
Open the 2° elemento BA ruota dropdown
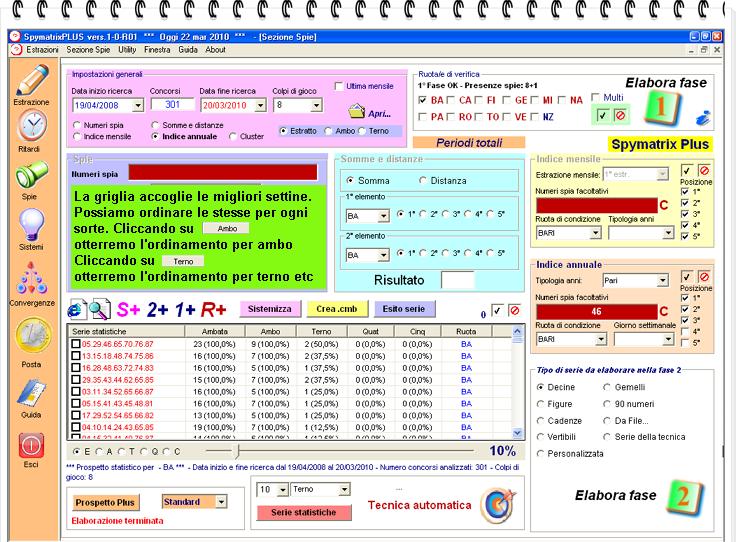coord(383,255)
